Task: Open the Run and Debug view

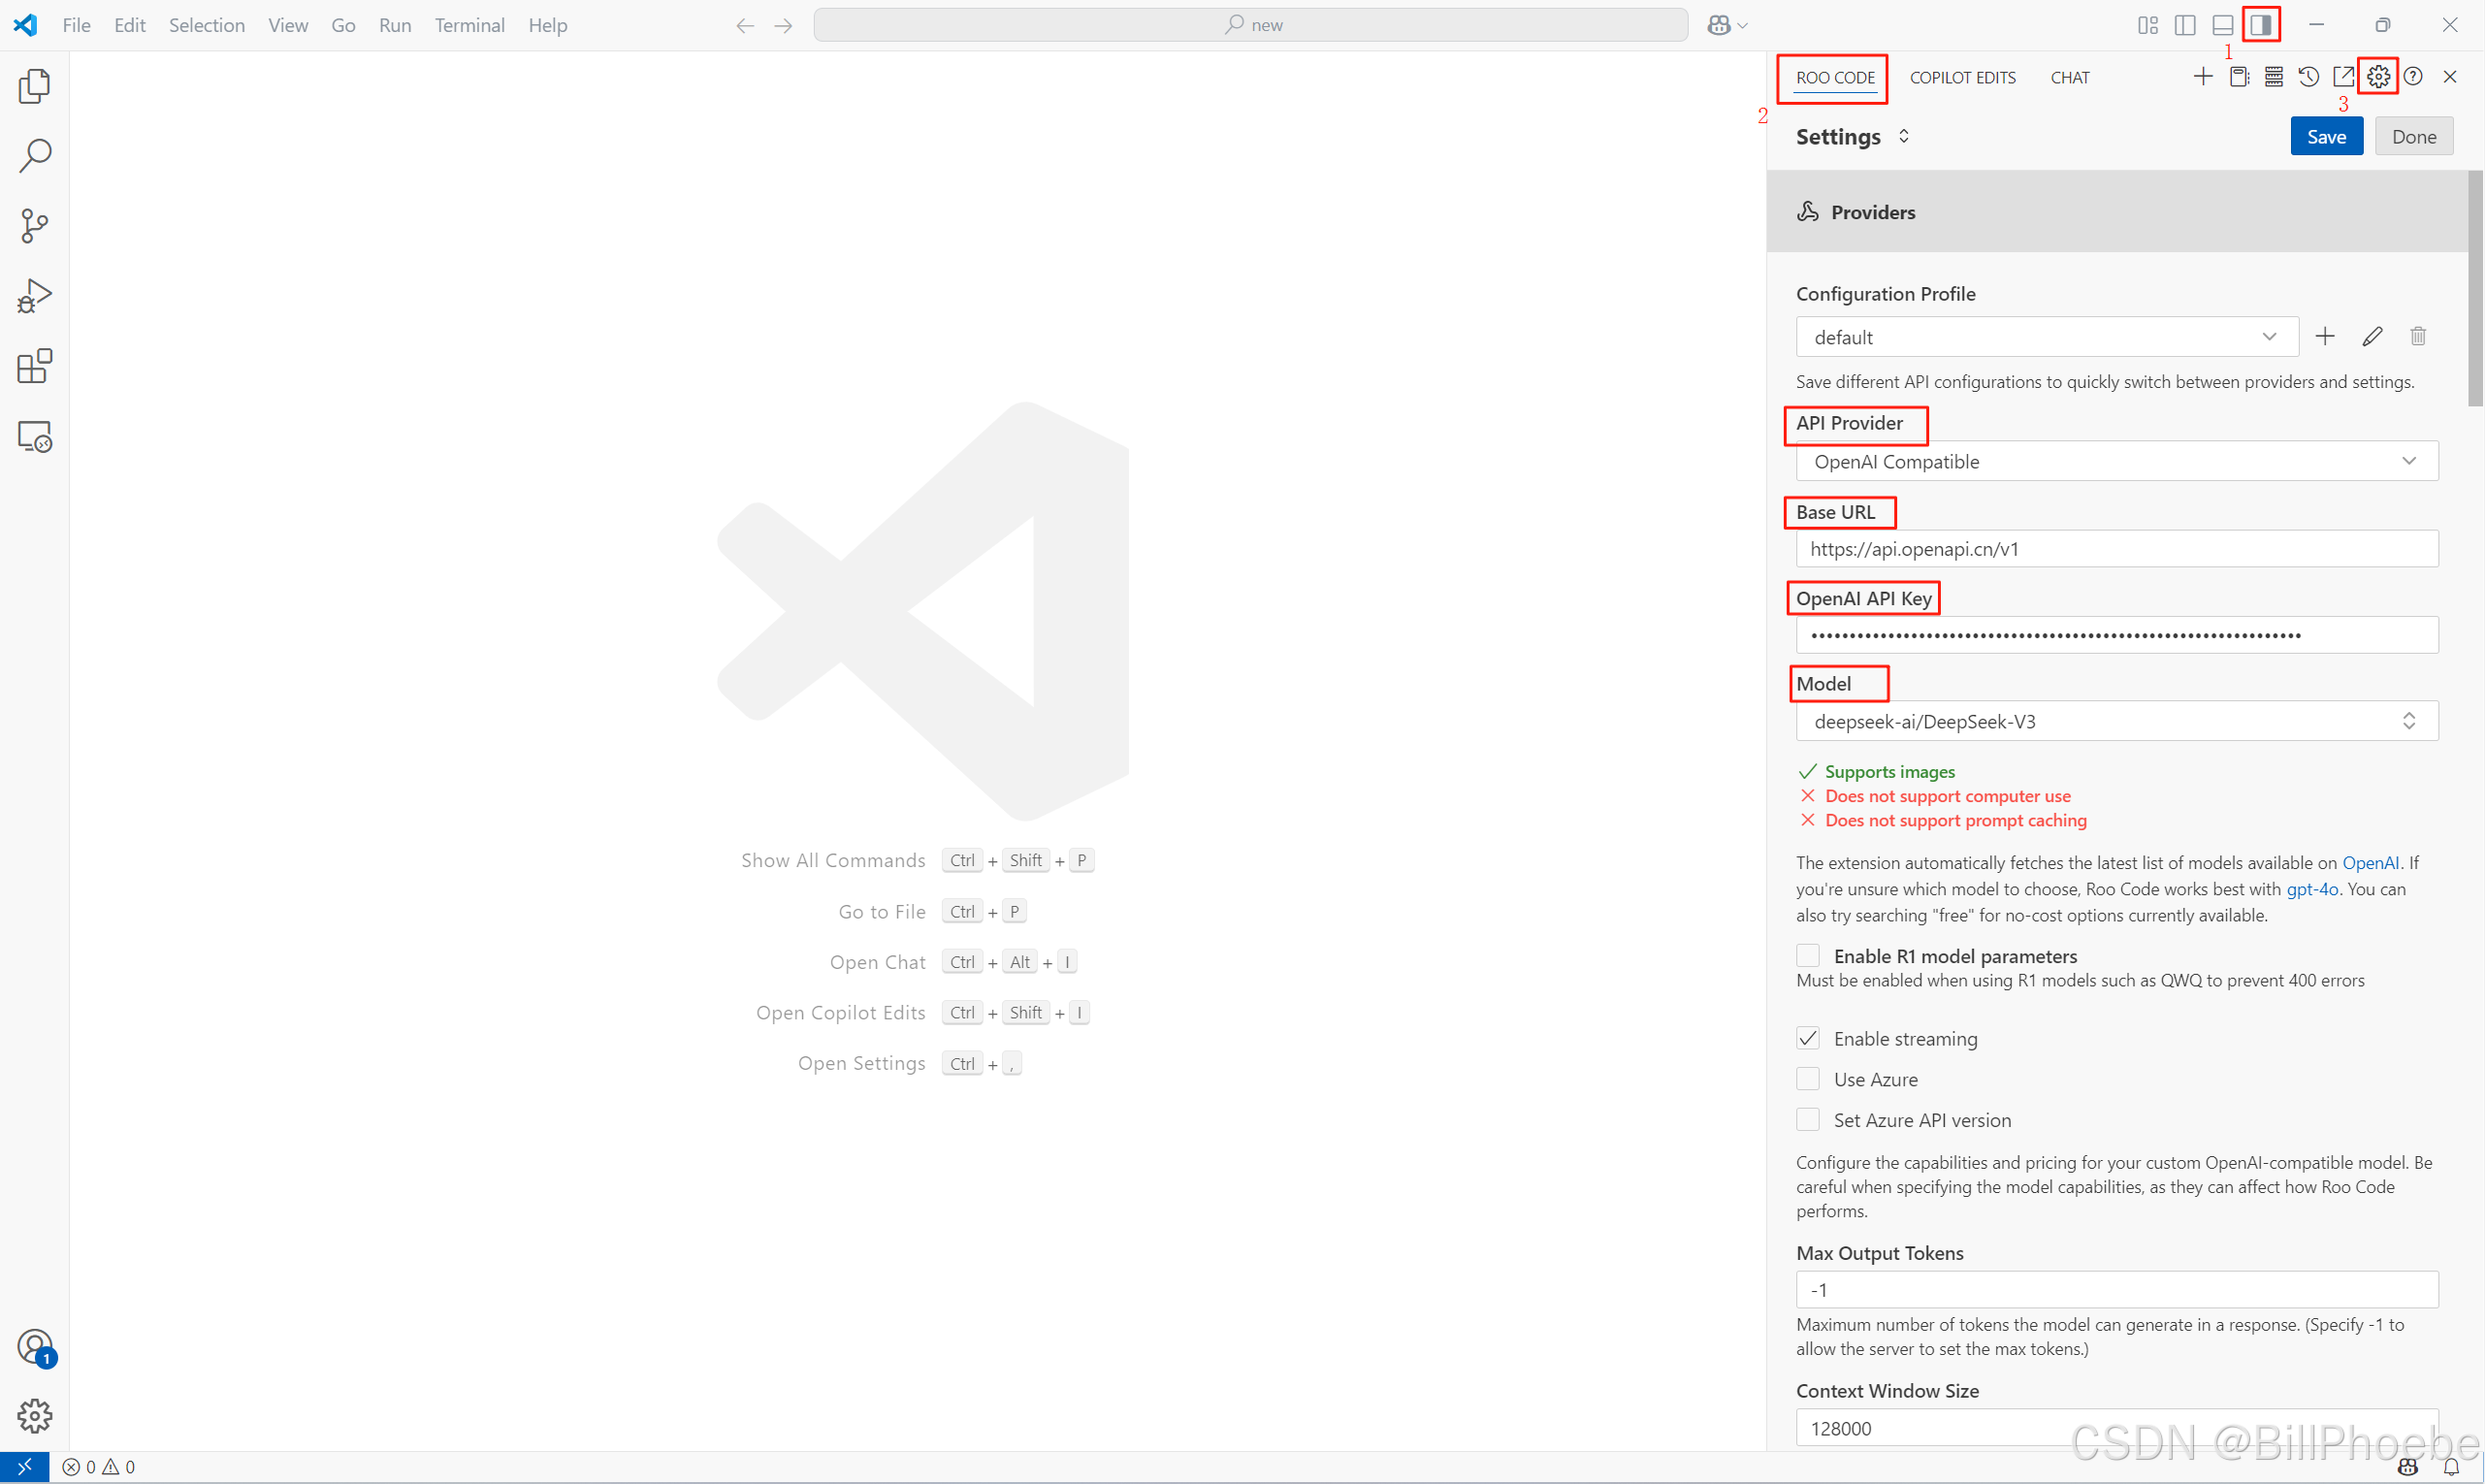Action: (x=34, y=296)
